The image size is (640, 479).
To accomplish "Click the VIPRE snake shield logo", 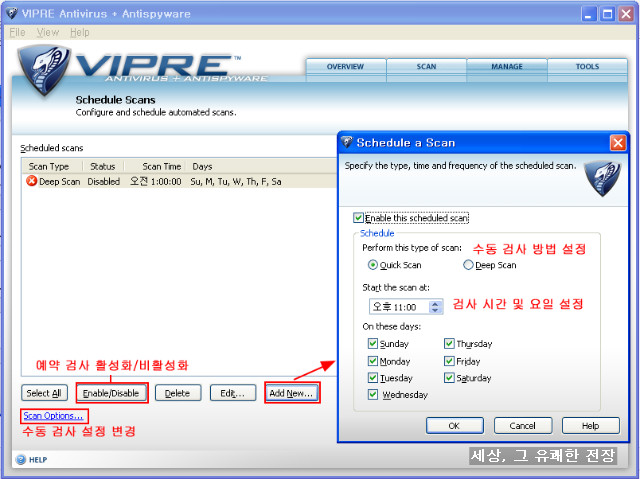I will click(x=43, y=70).
